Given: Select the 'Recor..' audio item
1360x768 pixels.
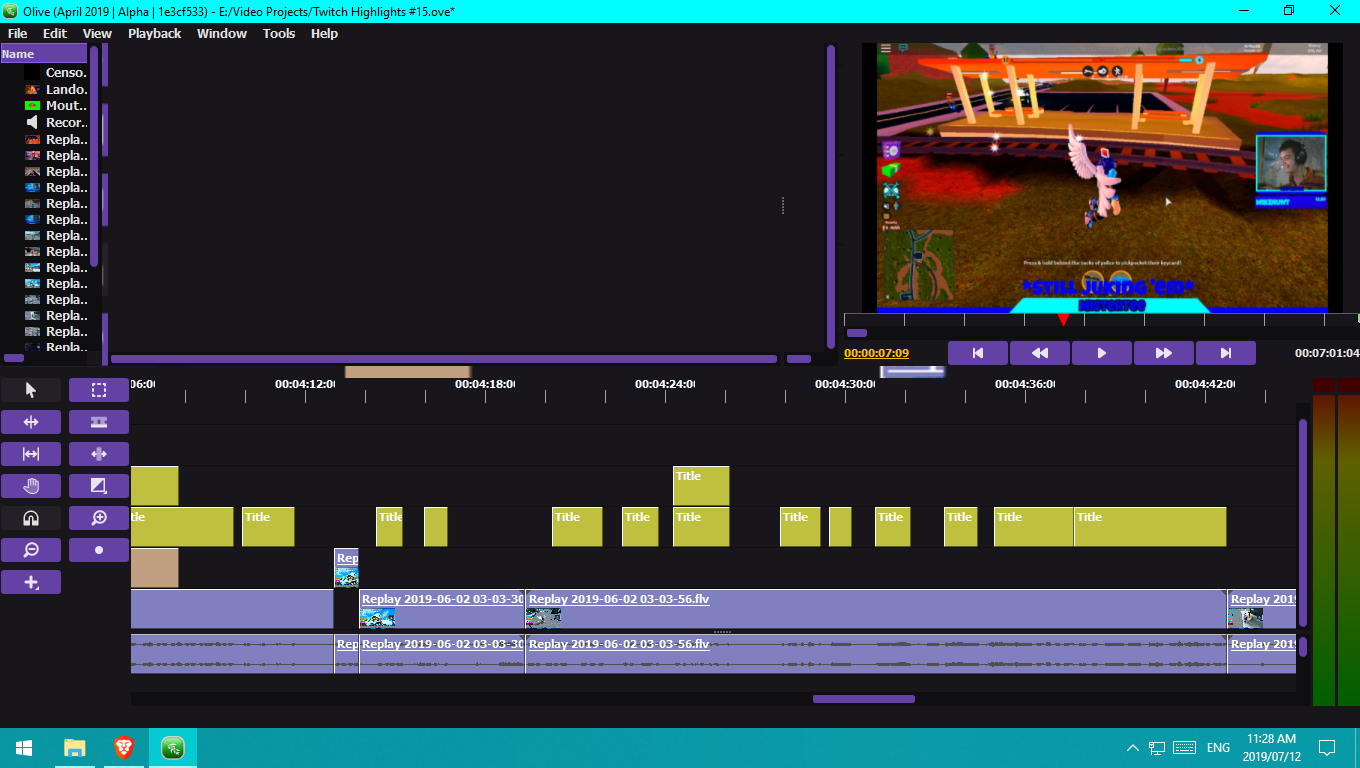Looking at the screenshot, I should pyautogui.click(x=56, y=123).
